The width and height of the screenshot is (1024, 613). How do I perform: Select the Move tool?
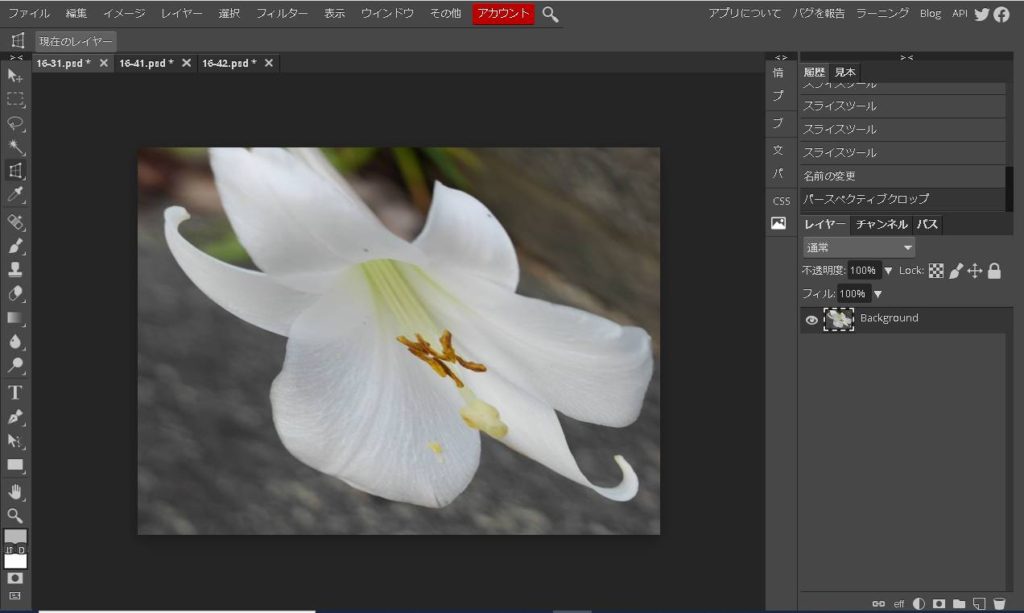point(15,76)
